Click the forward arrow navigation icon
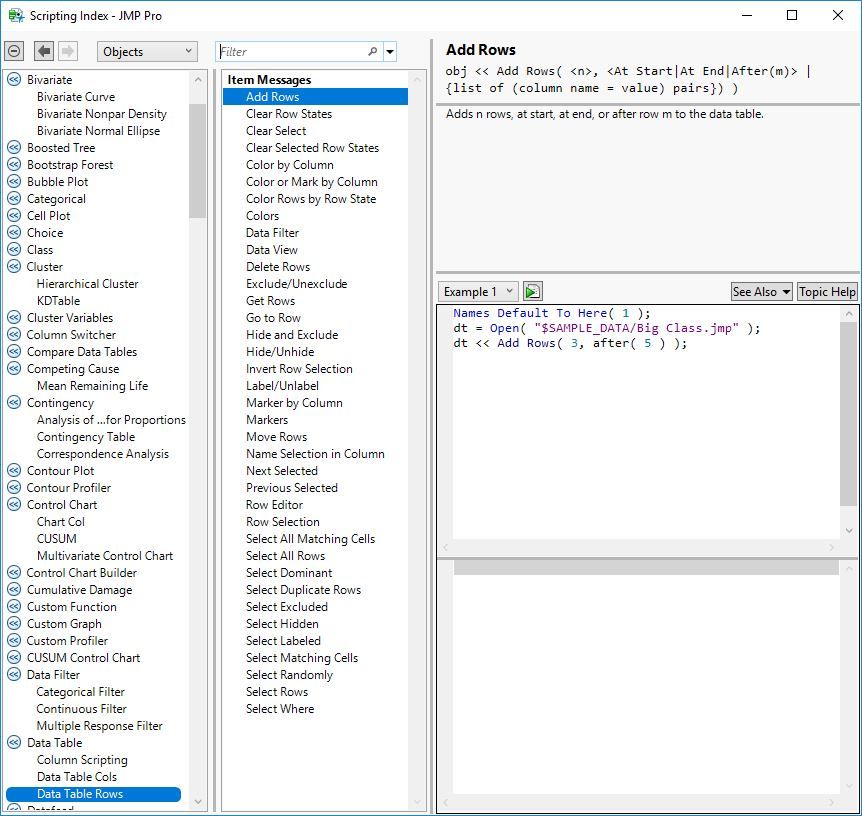 (68, 51)
